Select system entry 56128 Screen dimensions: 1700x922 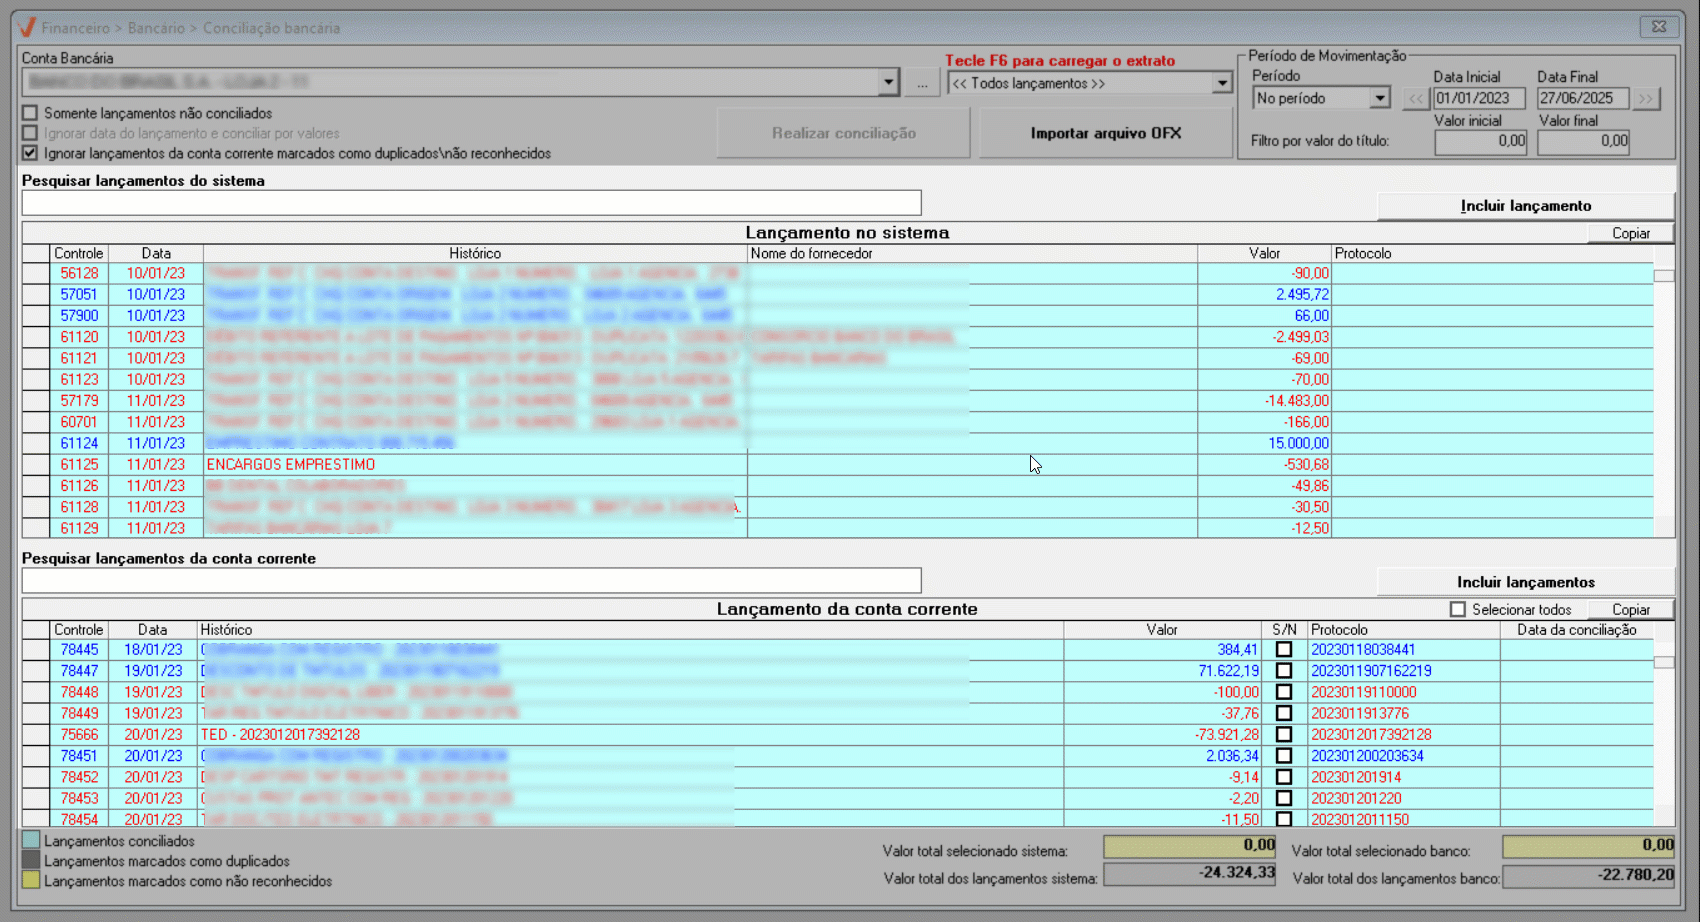pos(79,273)
